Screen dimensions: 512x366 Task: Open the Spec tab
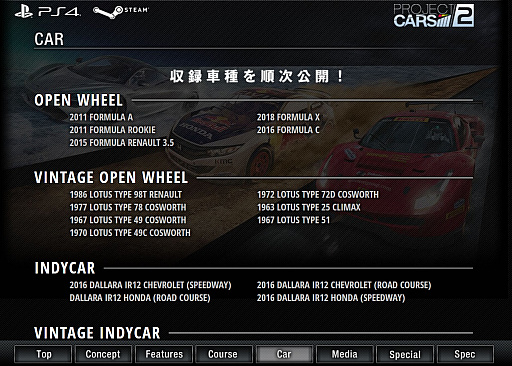click(465, 354)
